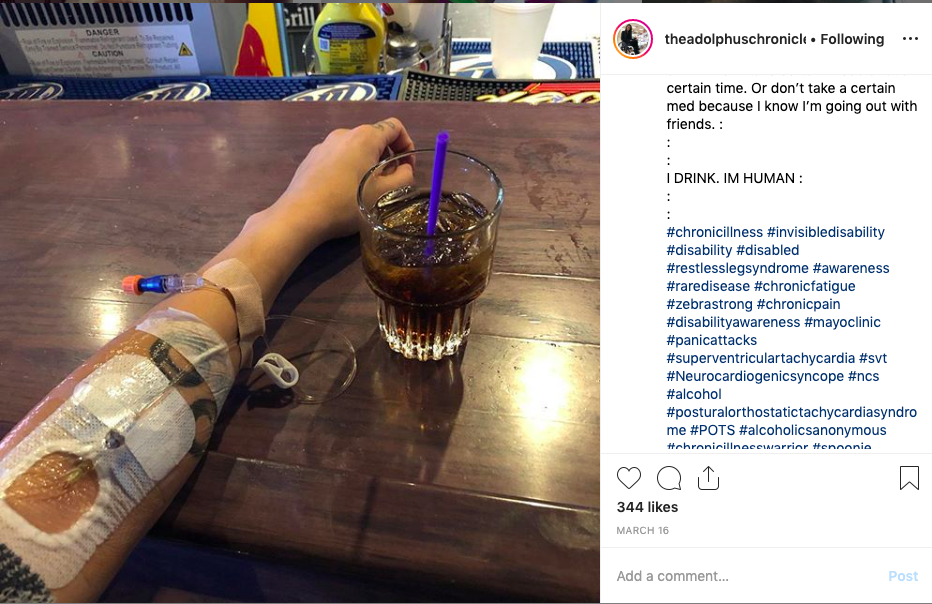Open the #mayoclinic hashtag
Viewport: 932px width, 604px height.
click(842, 322)
